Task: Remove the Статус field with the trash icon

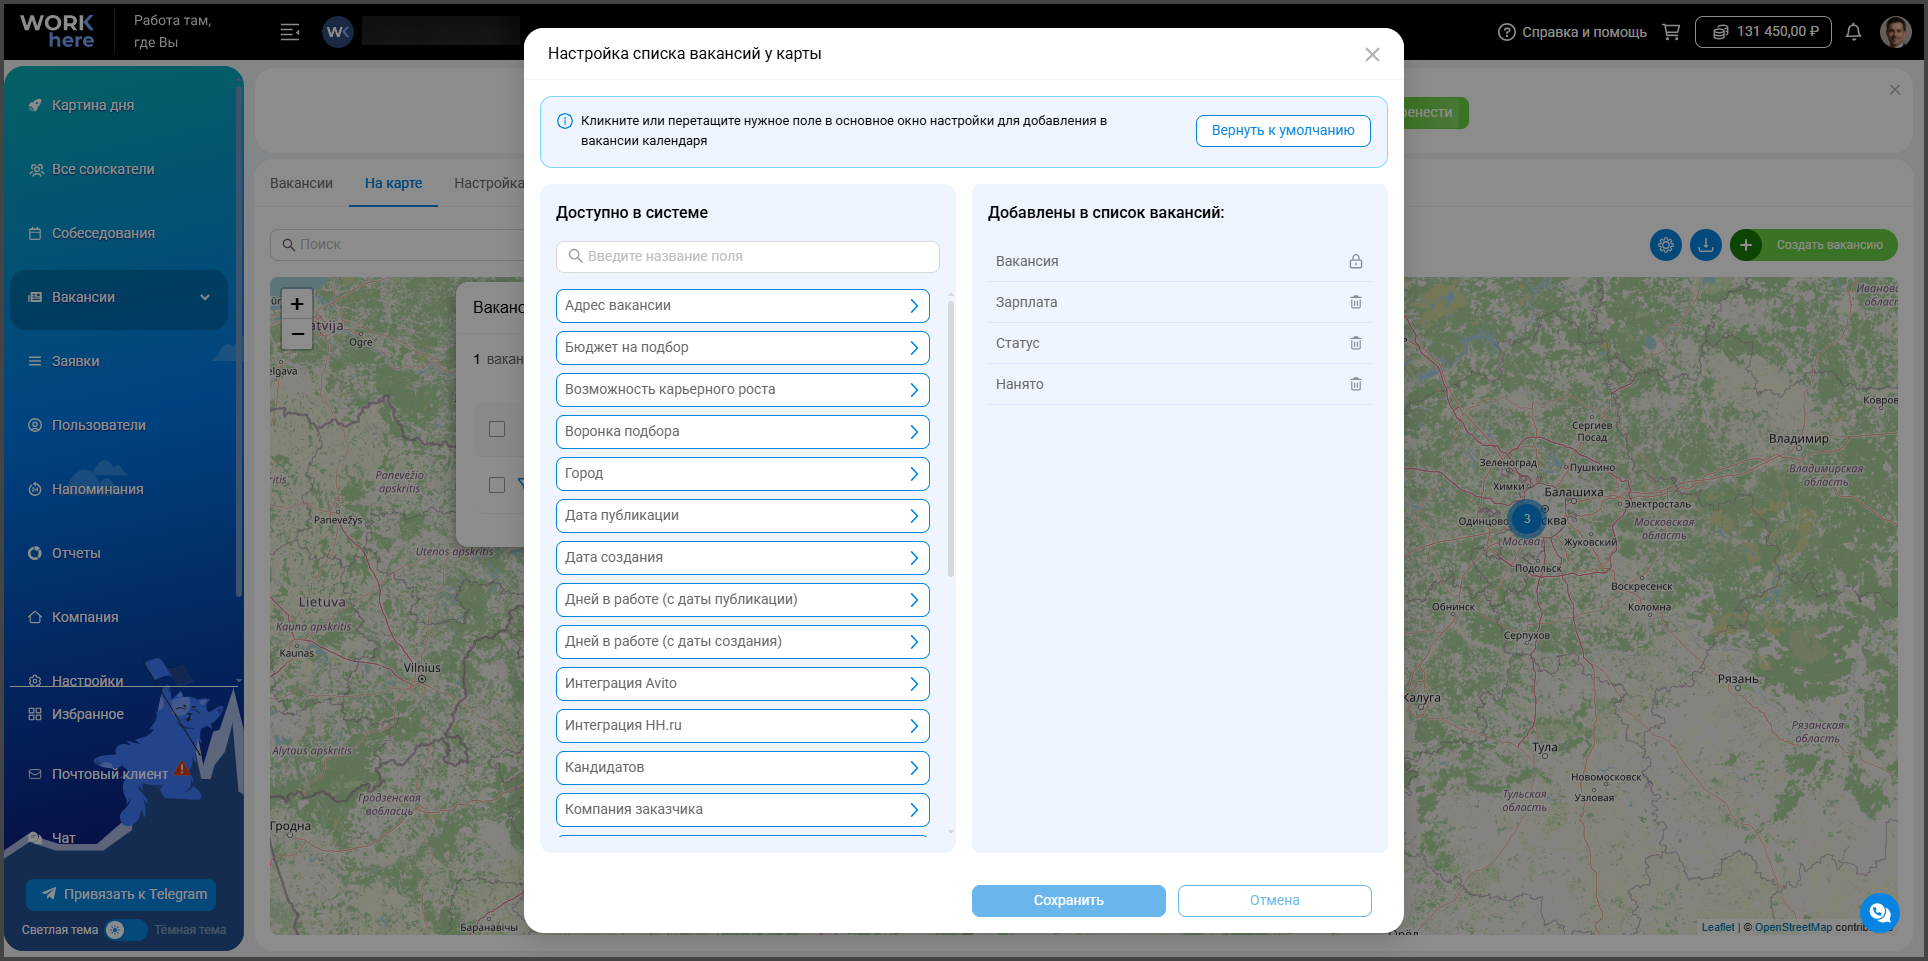Action: pos(1356,343)
